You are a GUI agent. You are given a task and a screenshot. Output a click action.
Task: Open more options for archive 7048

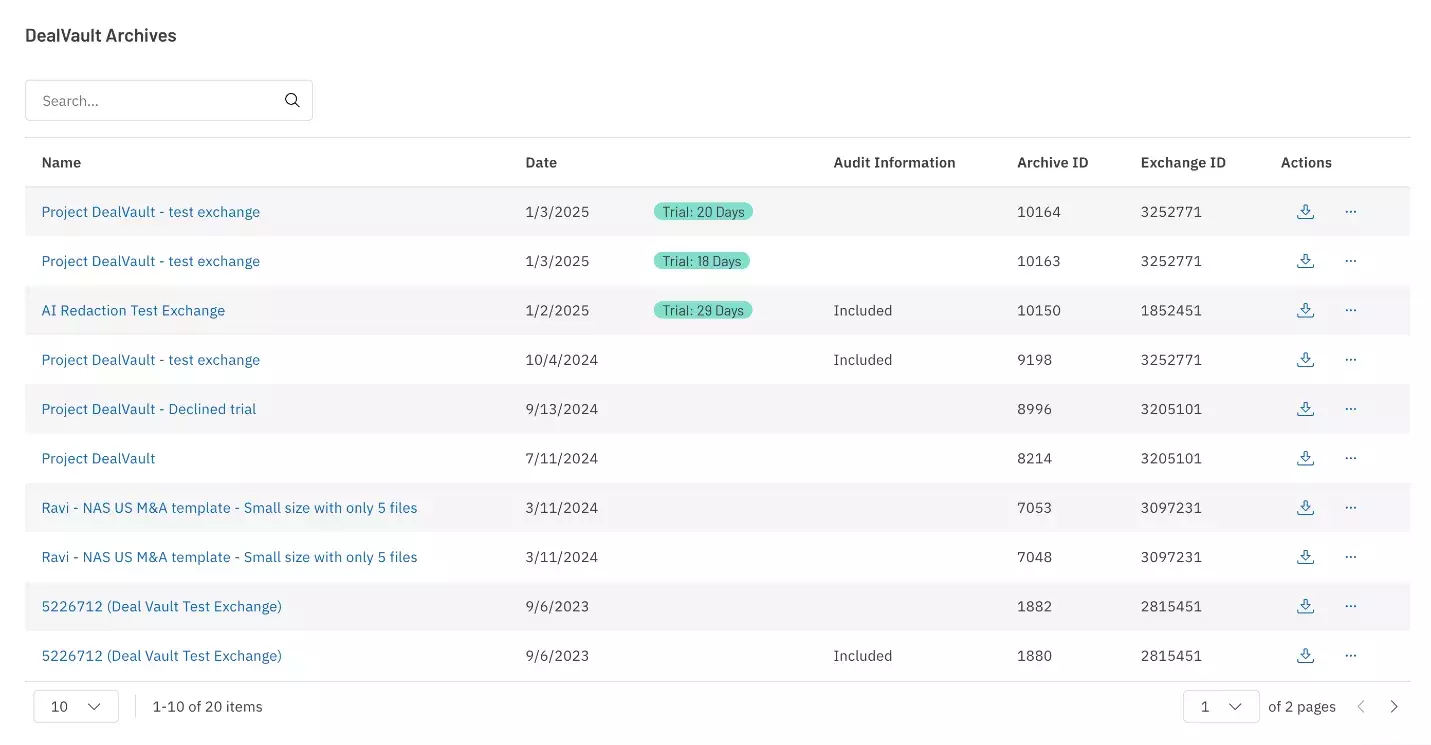(1351, 557)
